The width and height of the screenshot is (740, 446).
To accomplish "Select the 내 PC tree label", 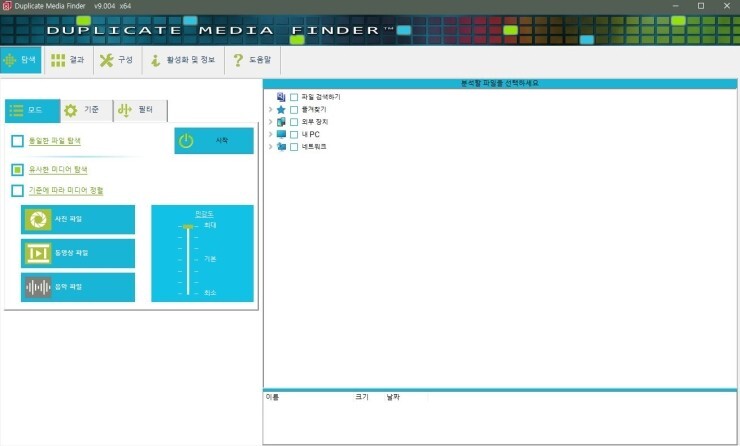I will coord(311,135).
